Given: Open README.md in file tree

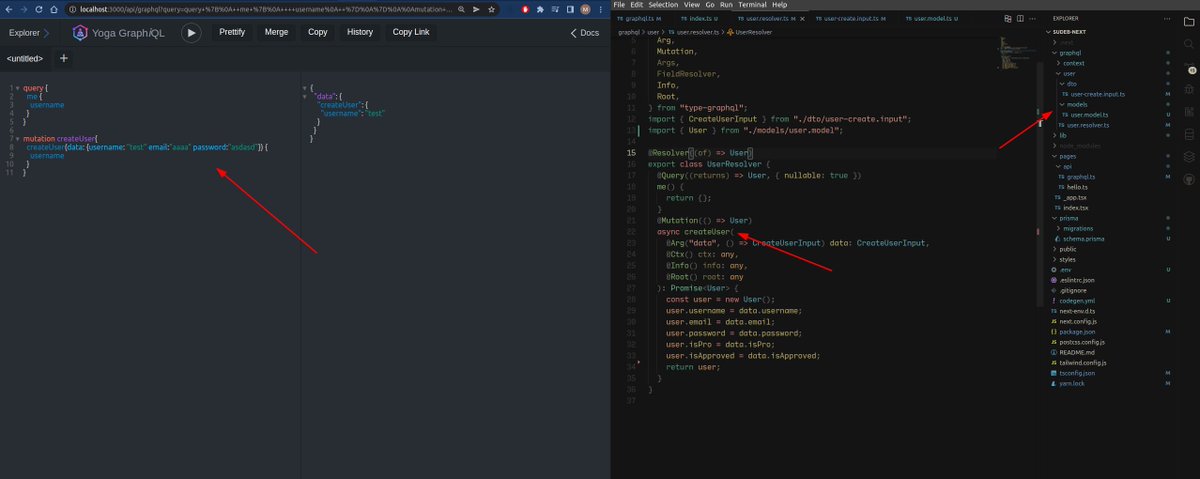Looking at the screenshot, I should coord(1075,352).
